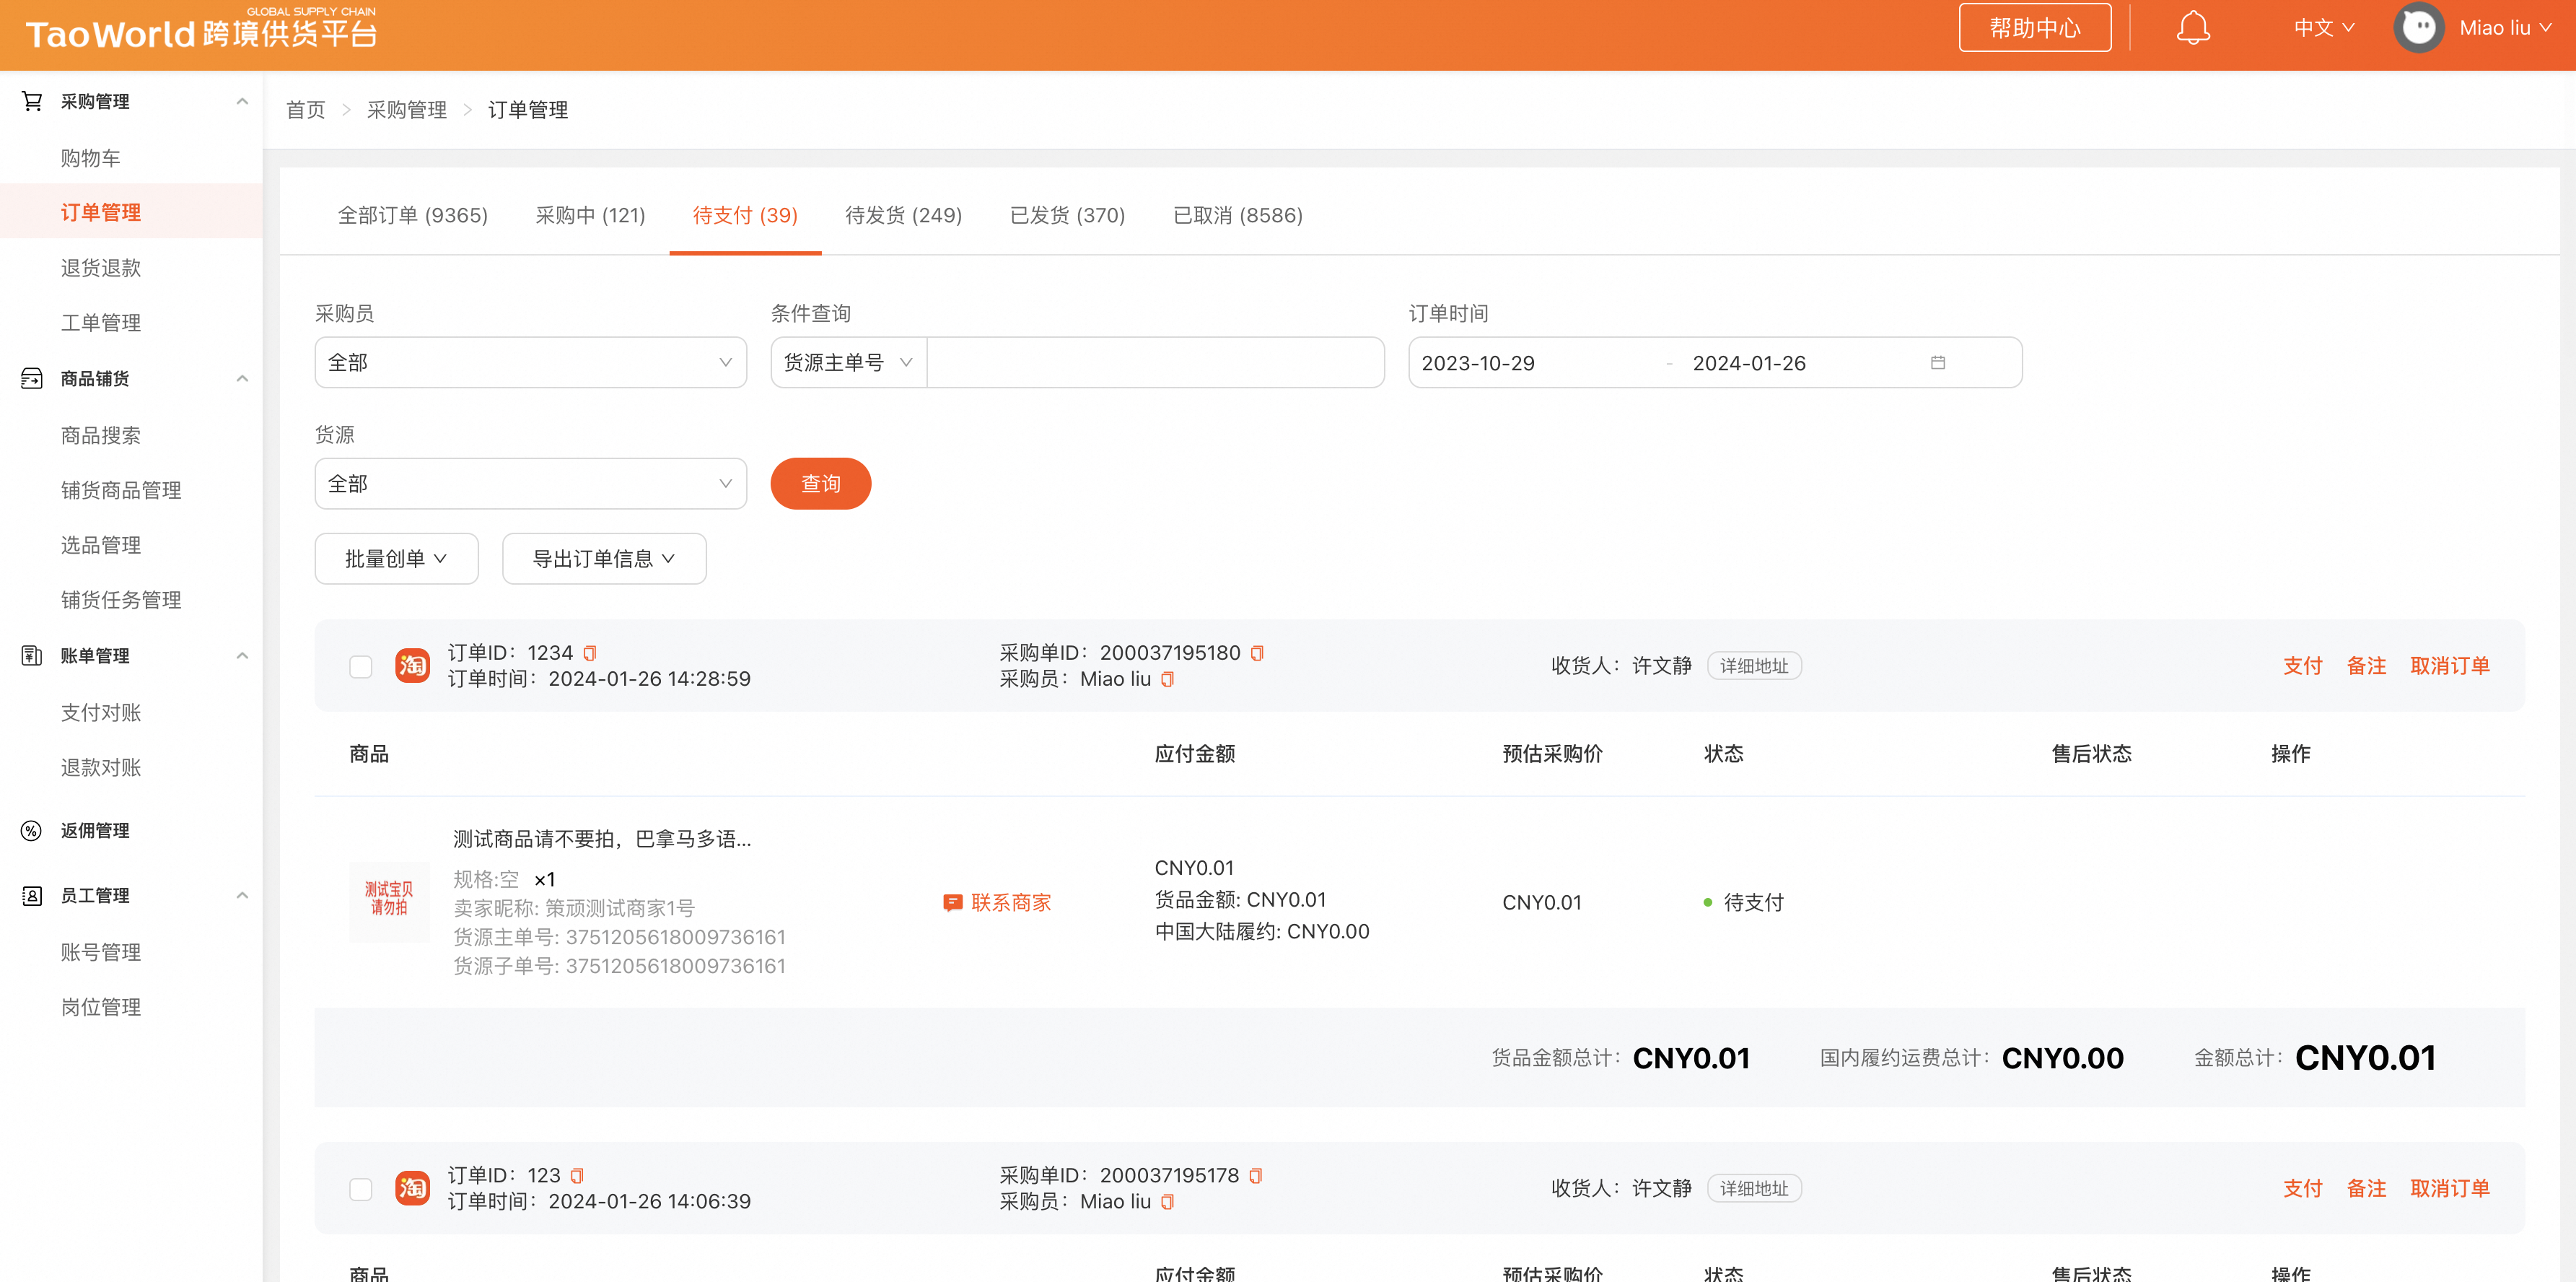This screenshot has height=1282, width=2576.
Task: Switch to the 已取消 (8586) tab
Action: (1238, 215)
